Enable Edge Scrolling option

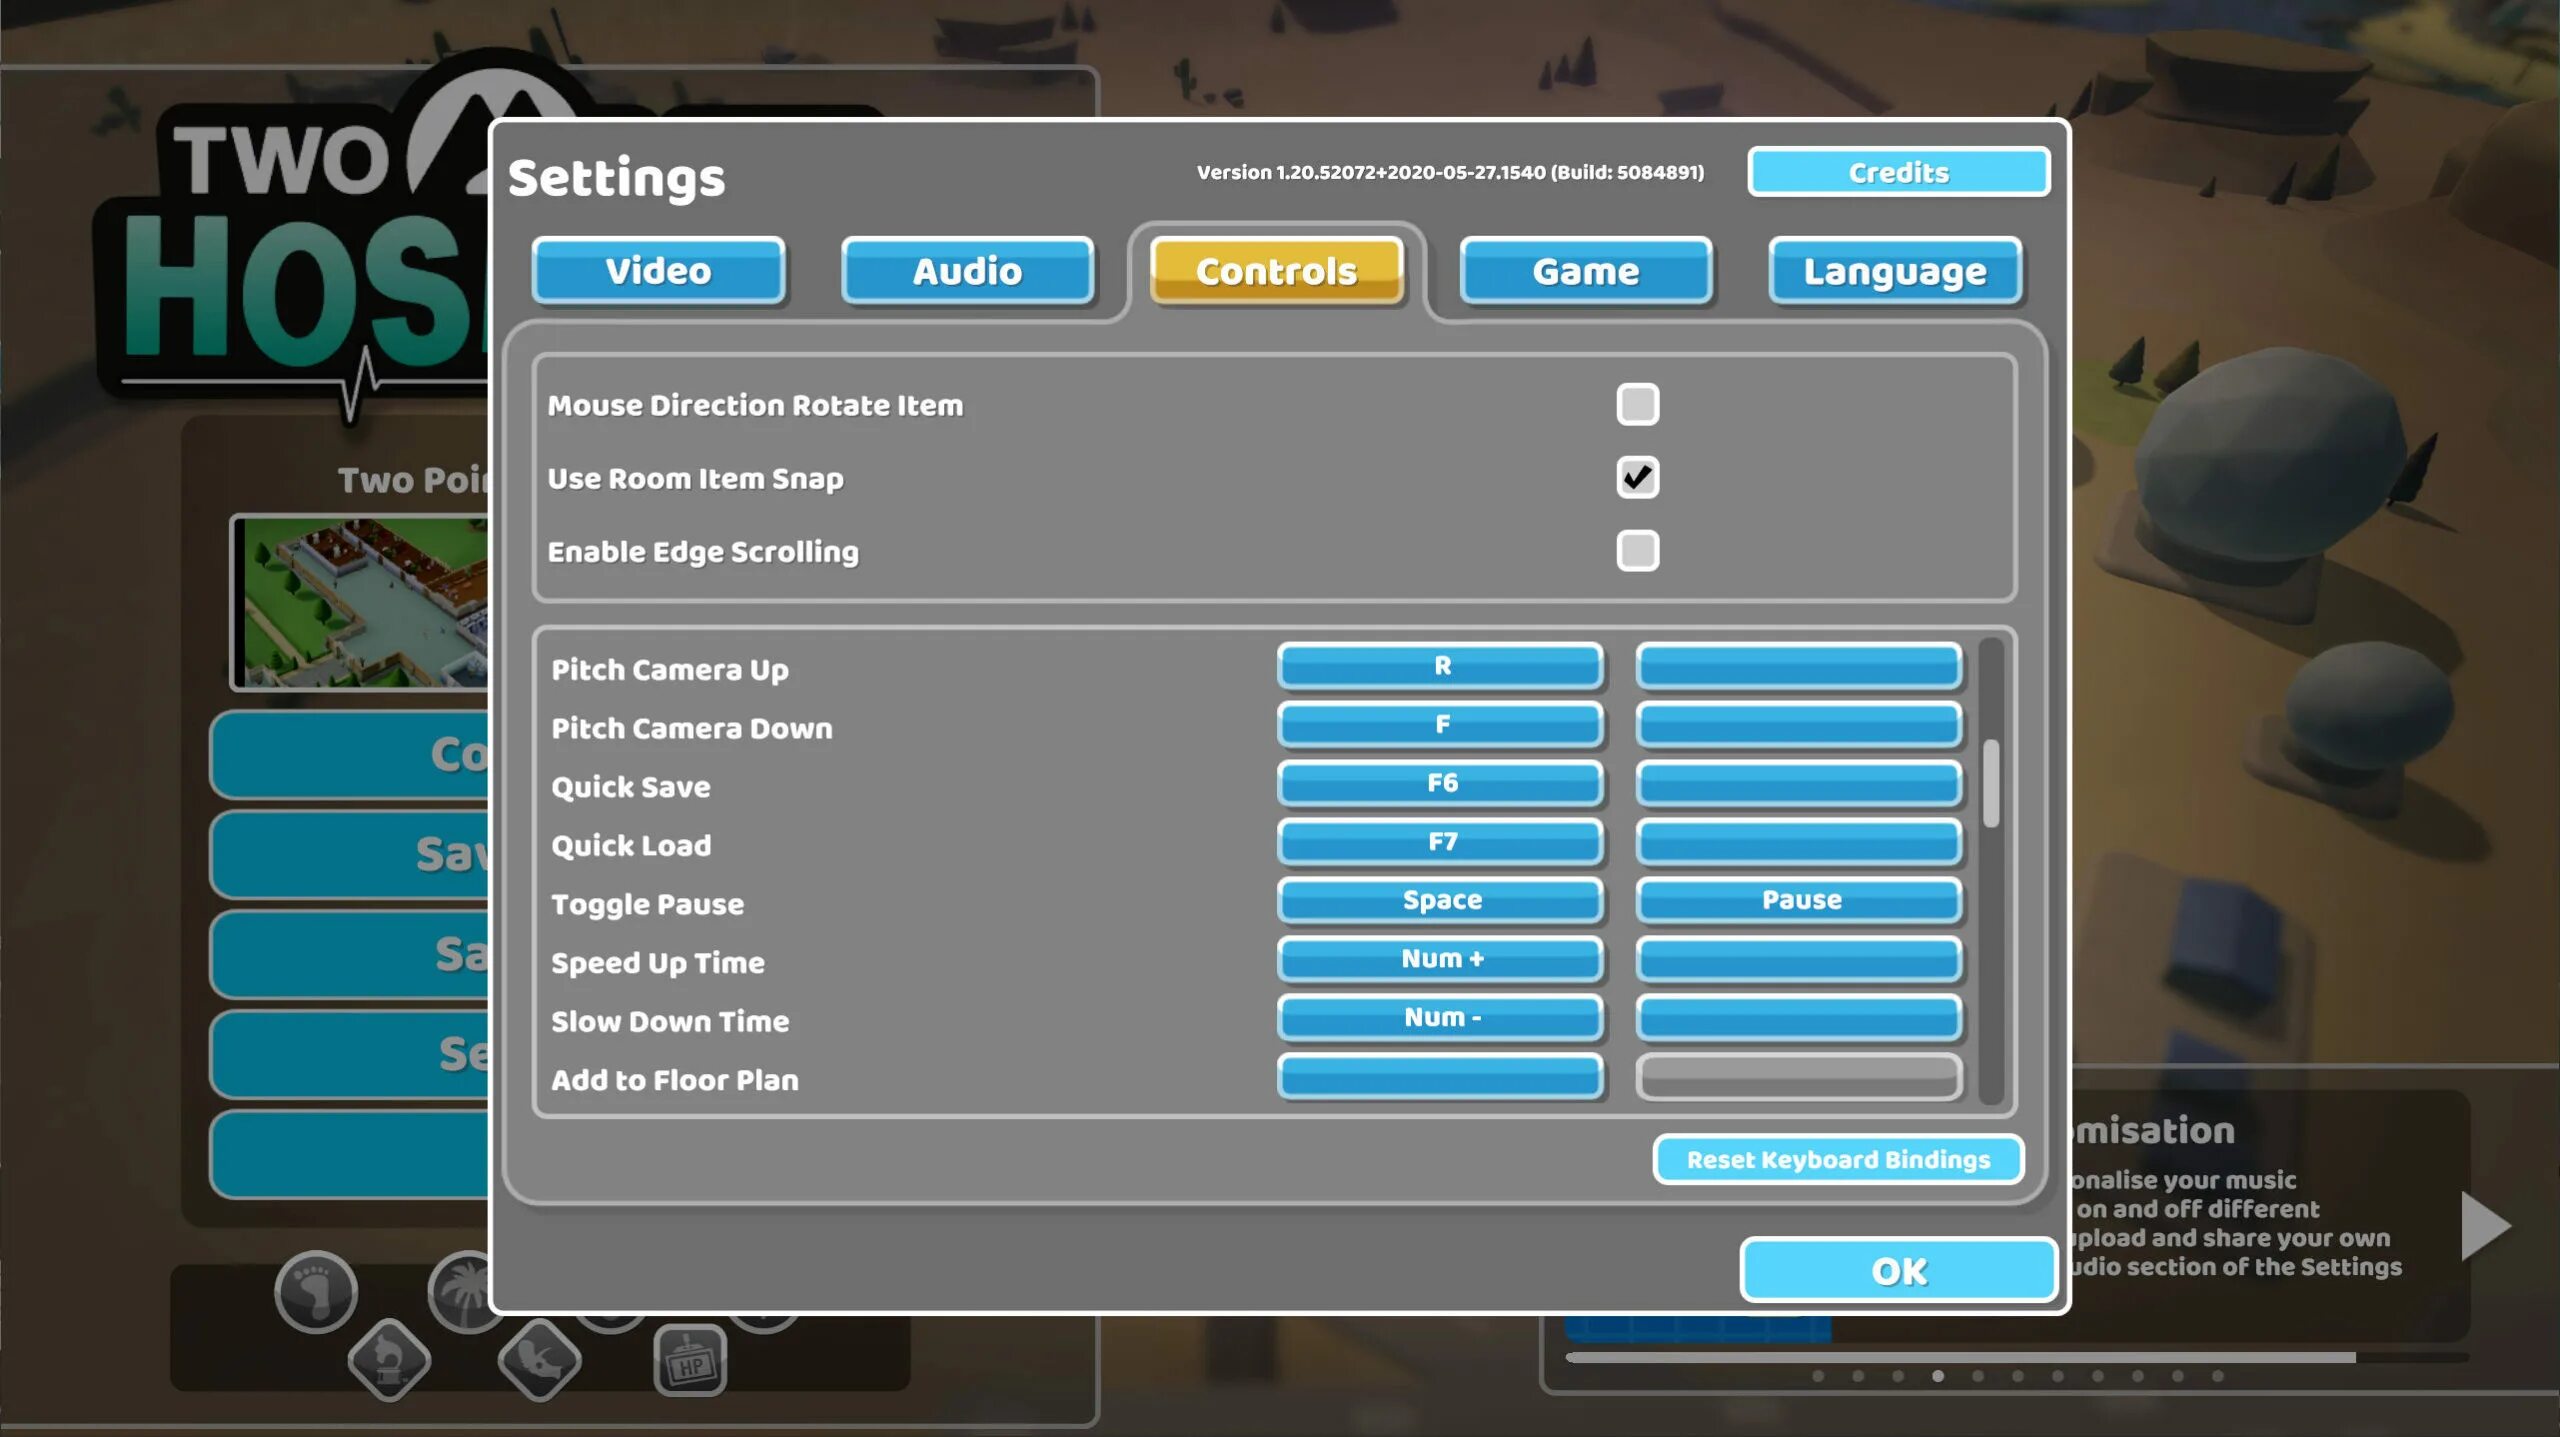coord(1635,551)
